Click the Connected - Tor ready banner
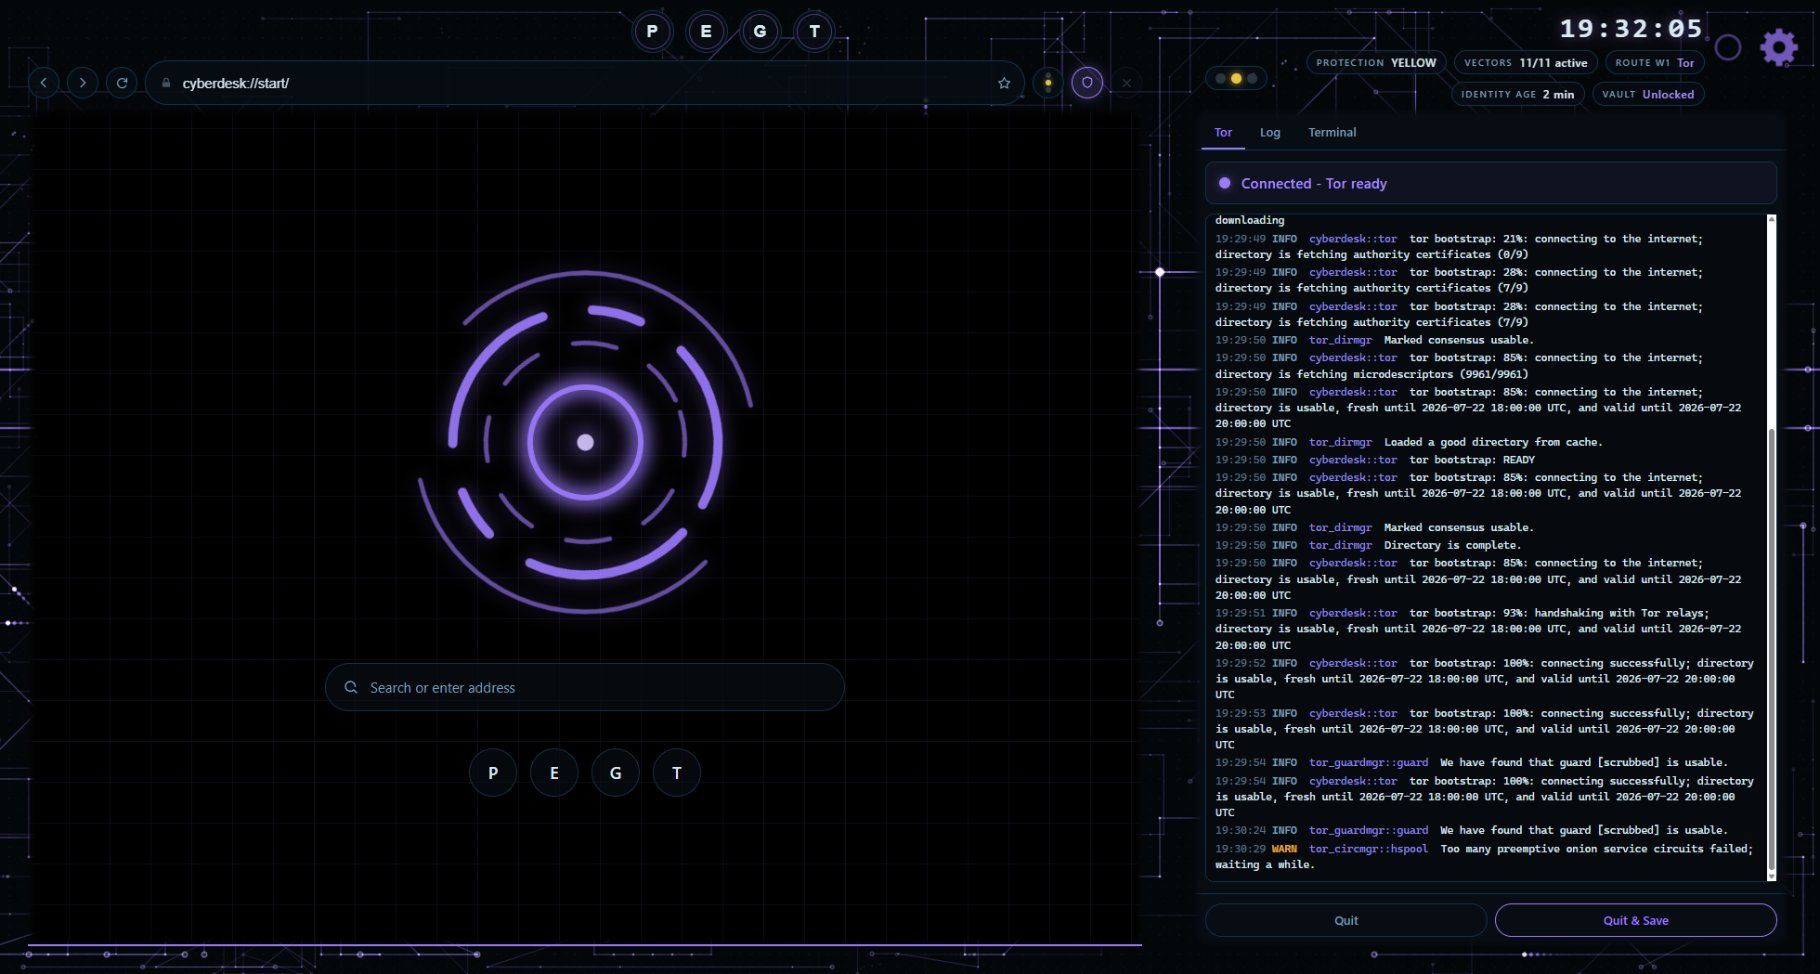This screenshot has height=974, width=1820. [x=1490, y=183]
